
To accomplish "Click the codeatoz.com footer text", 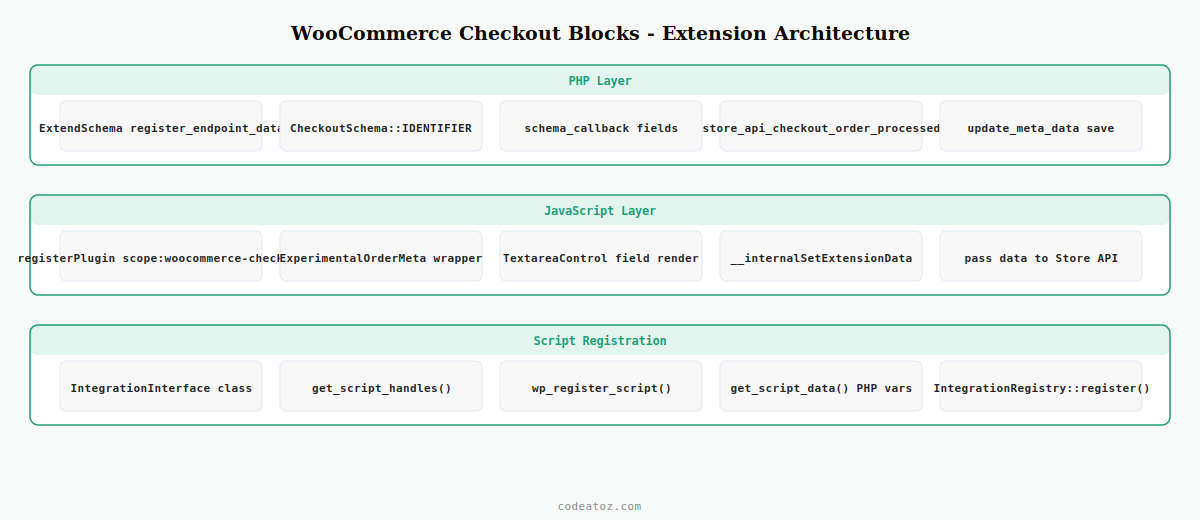I will (x=600, y=506).
